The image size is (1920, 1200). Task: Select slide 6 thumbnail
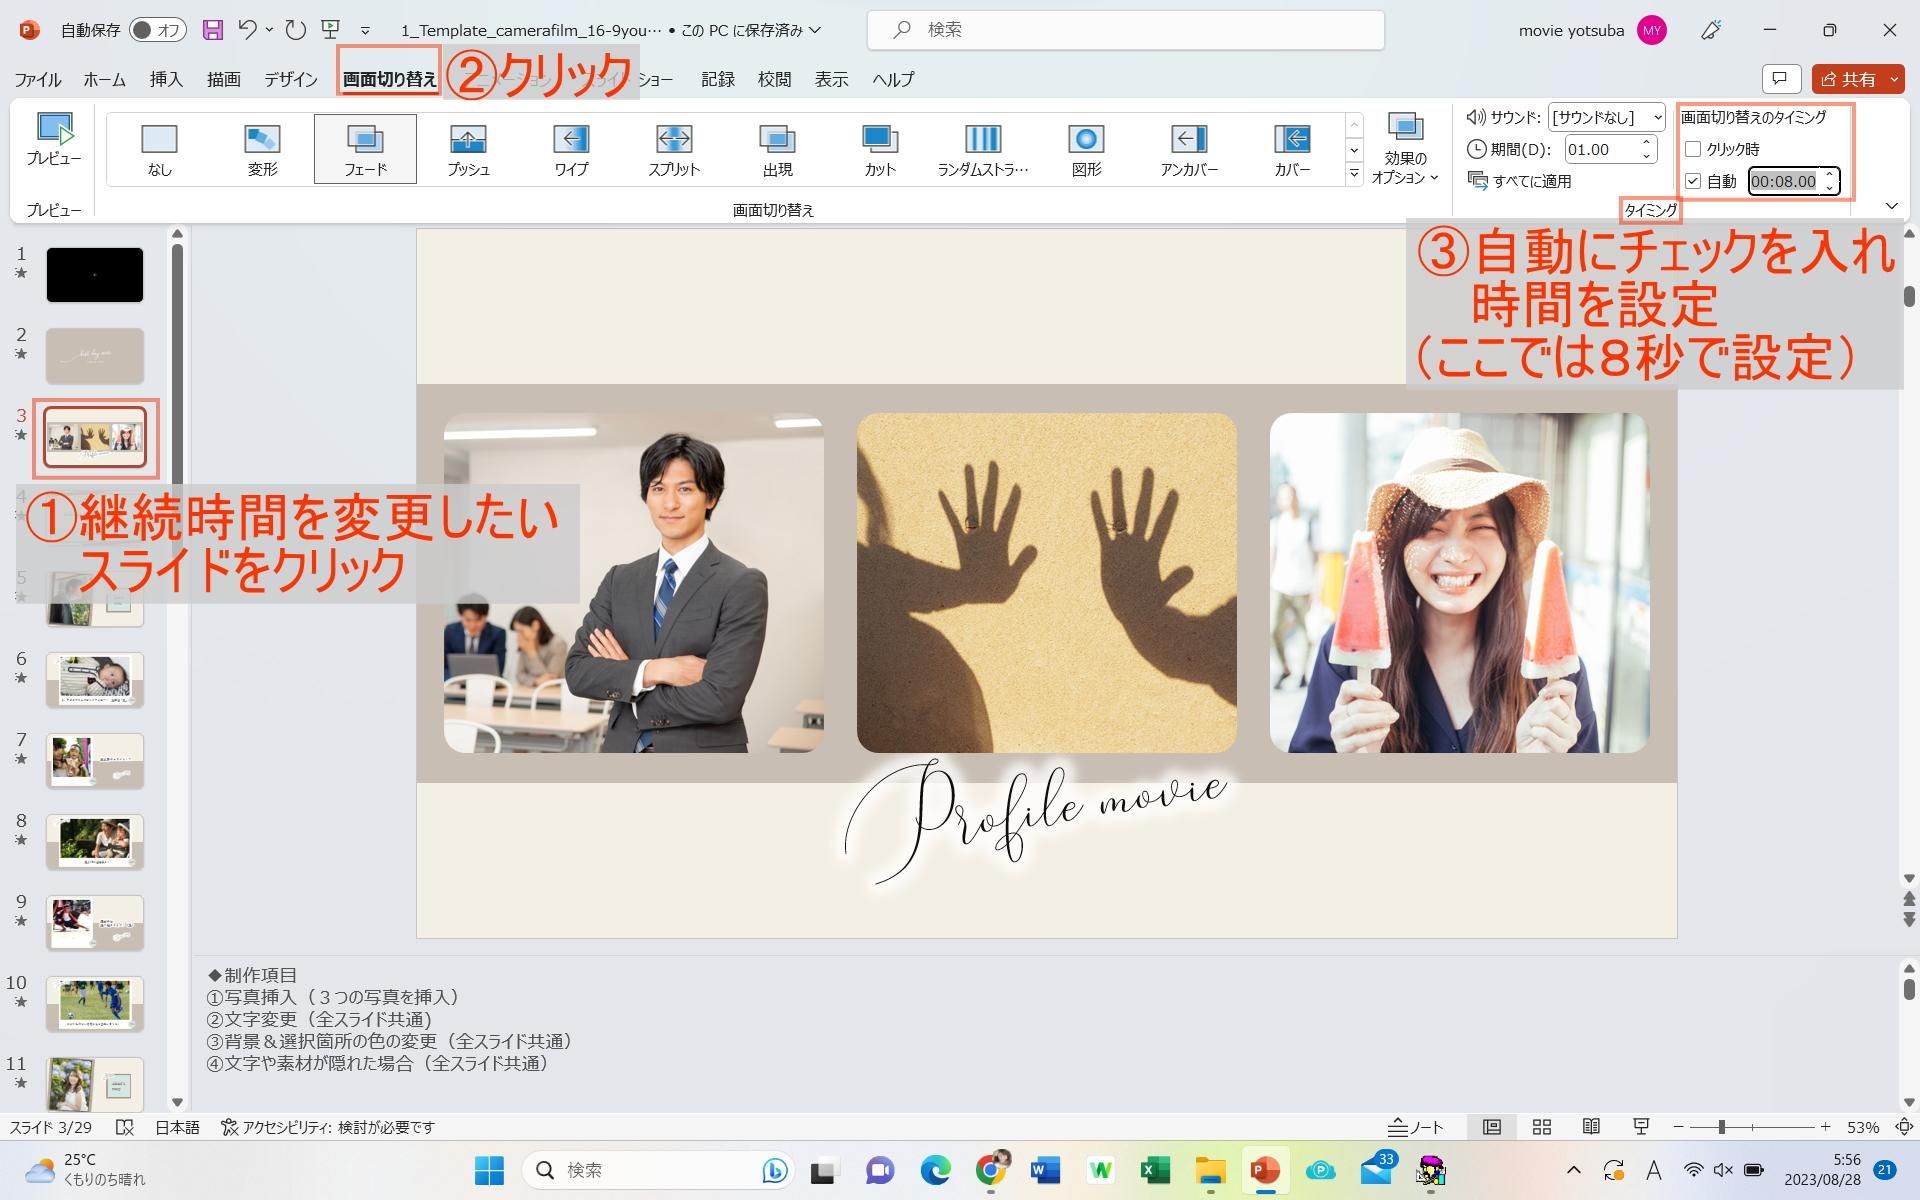(x=95, y=679)
